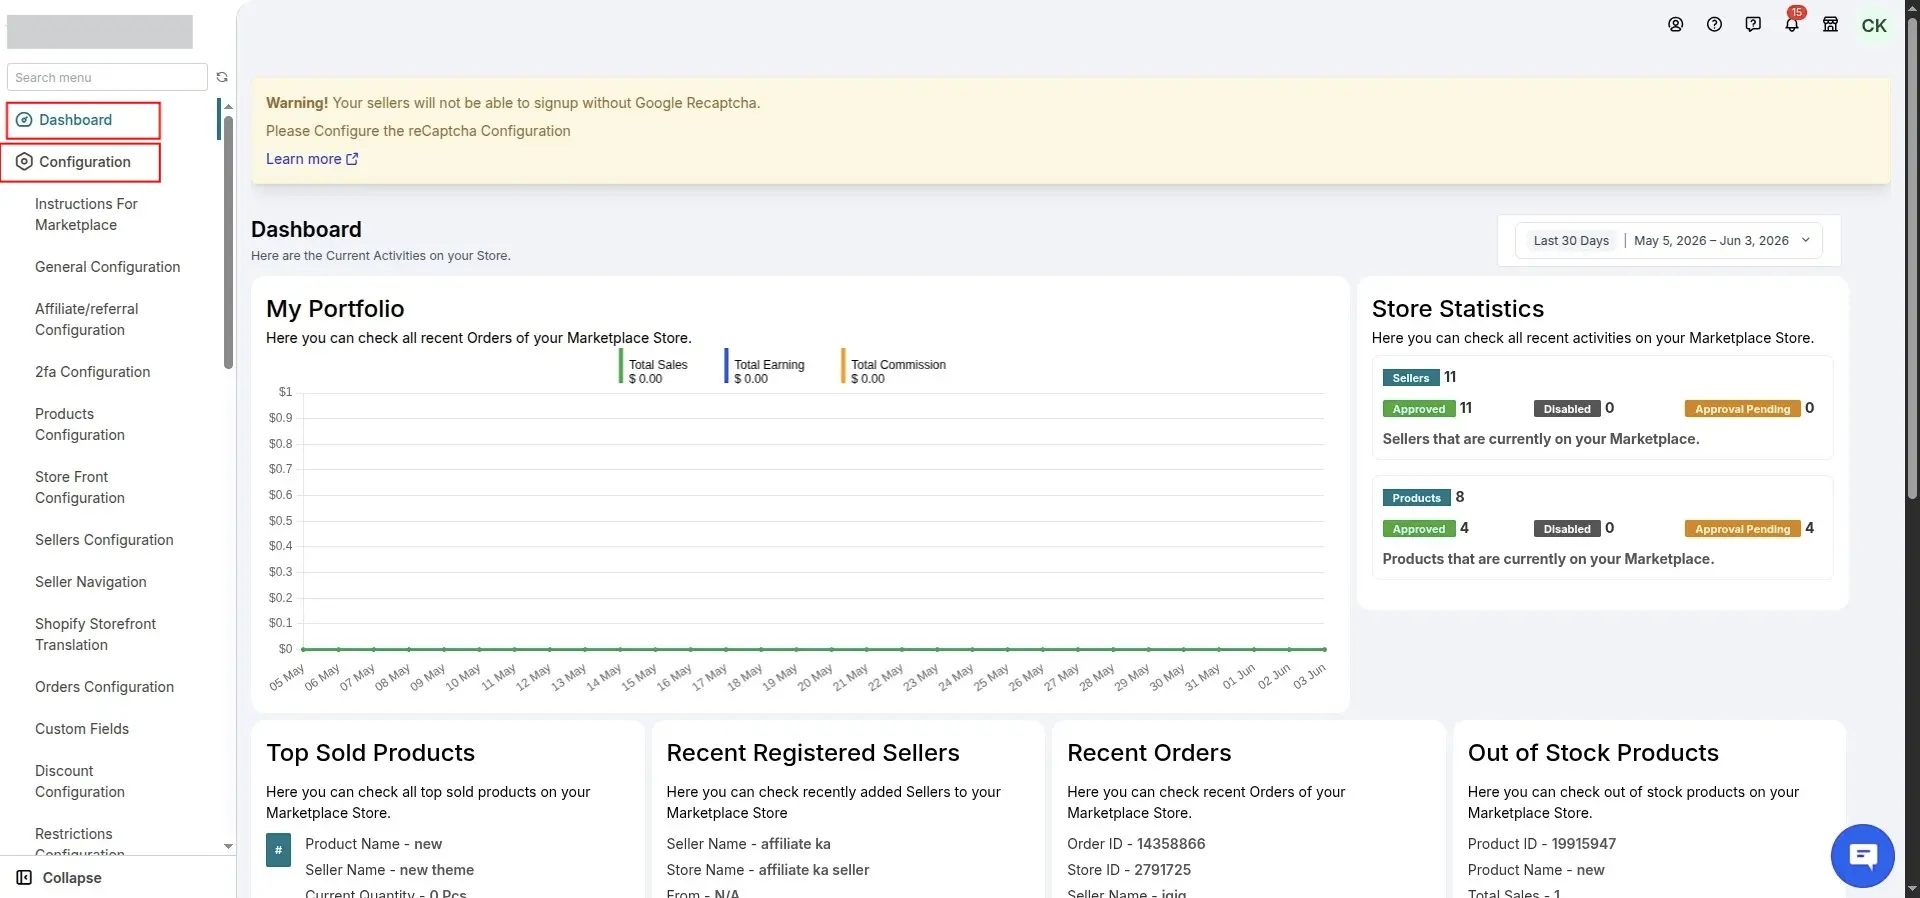Click the page vertical scrollbar thumb
Image resolution: width=1920 pixels, height=898 pixels.
(x=1912, y=260)
